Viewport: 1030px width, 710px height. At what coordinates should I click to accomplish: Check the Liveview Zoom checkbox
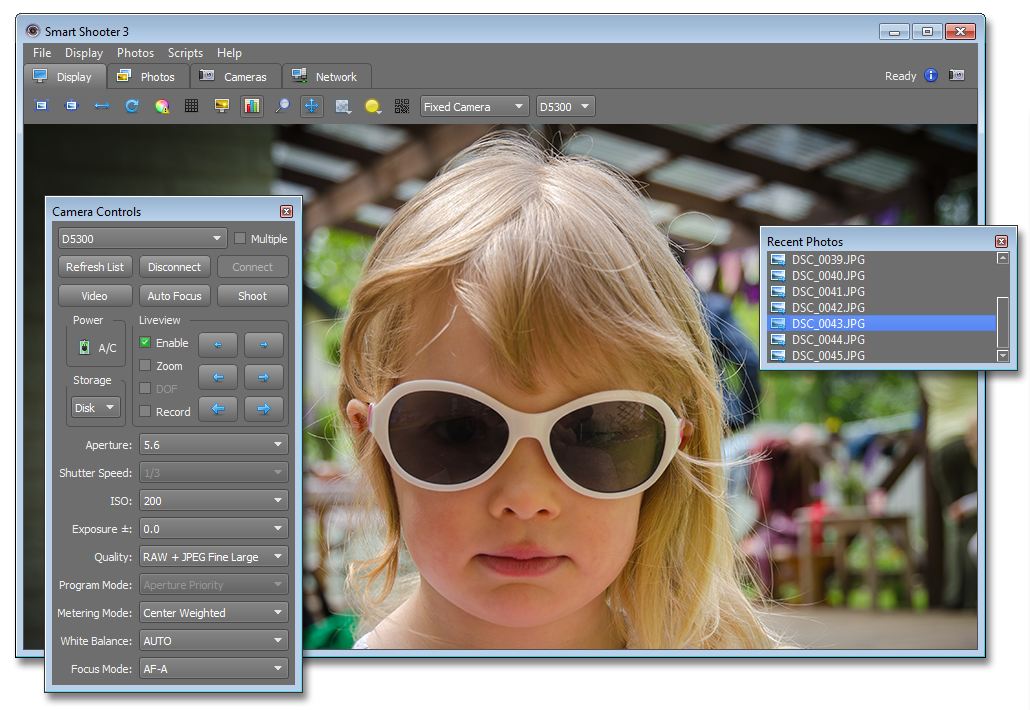145,366
